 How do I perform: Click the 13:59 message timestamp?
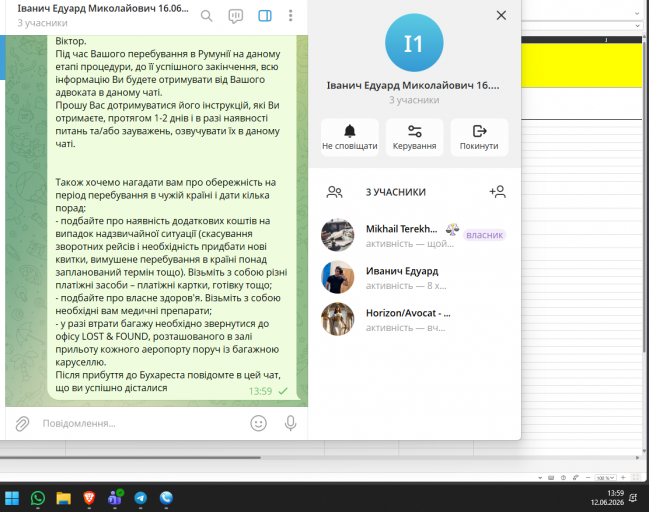click(260, 392)
